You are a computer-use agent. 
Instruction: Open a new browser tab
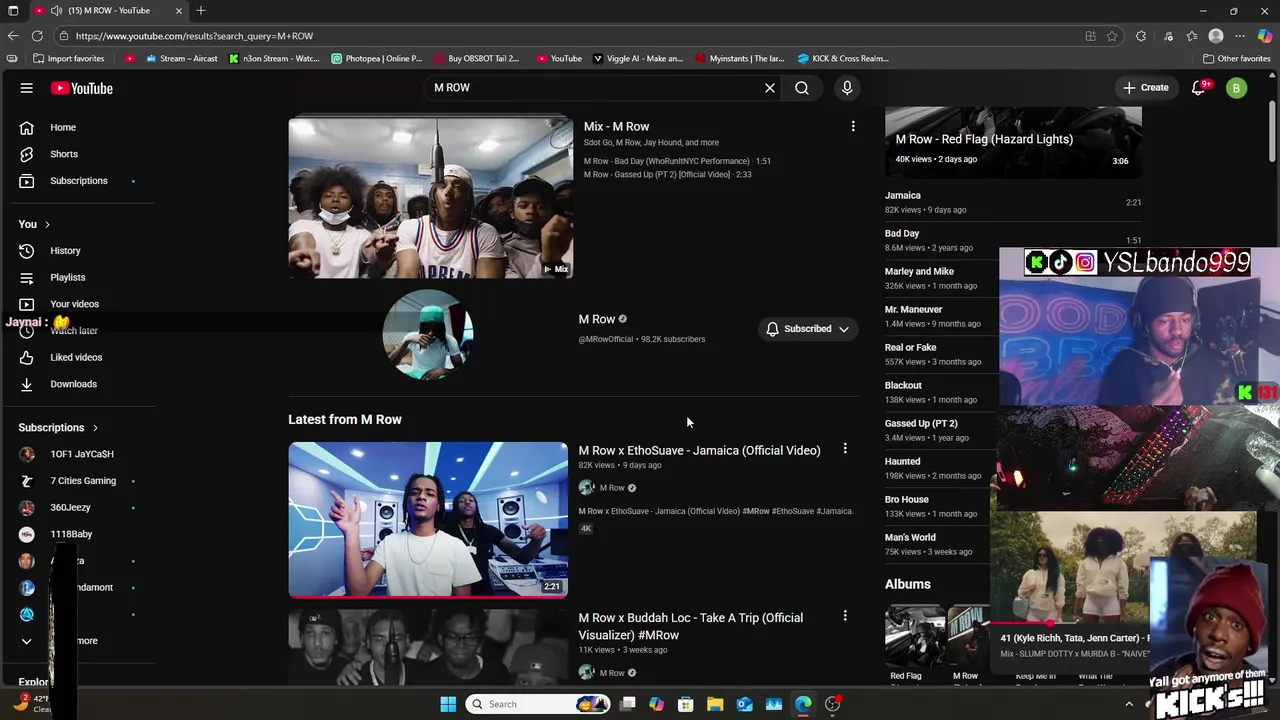click(201, 11)
